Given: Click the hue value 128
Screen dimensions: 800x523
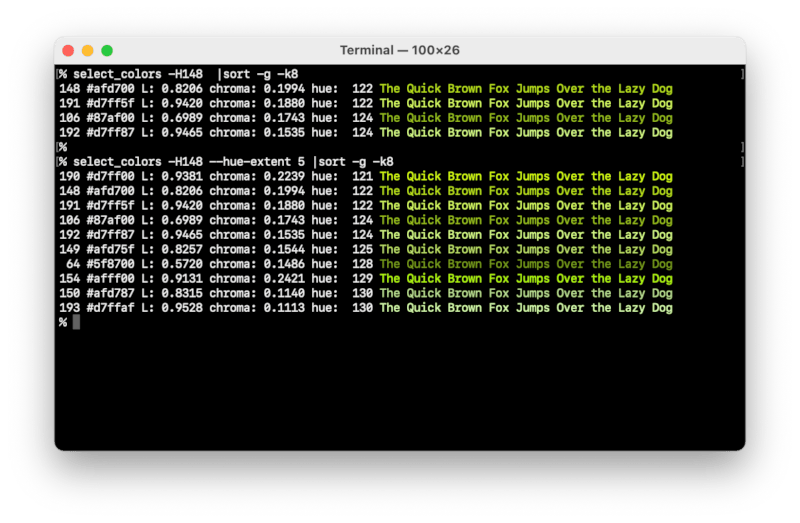Looking at the screenshot, I should click(x=362, y=264).
